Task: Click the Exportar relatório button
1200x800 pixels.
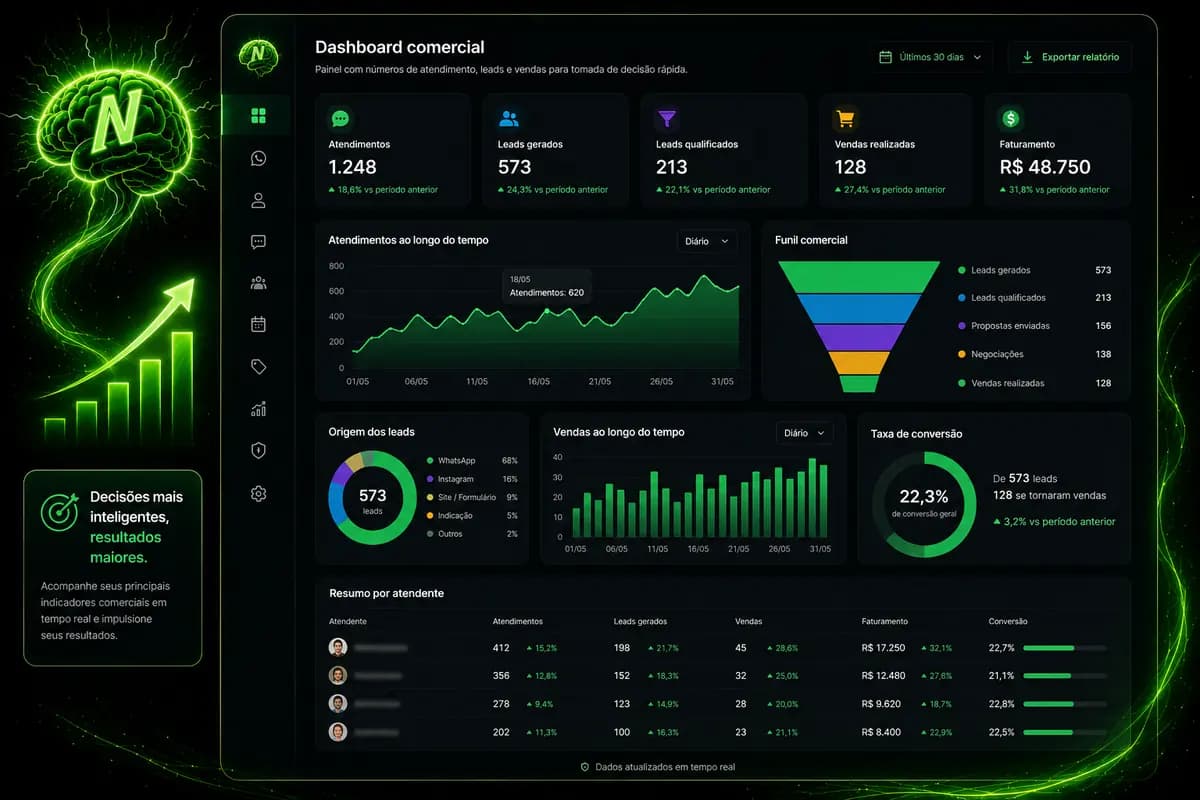Action: [1070, 57]
